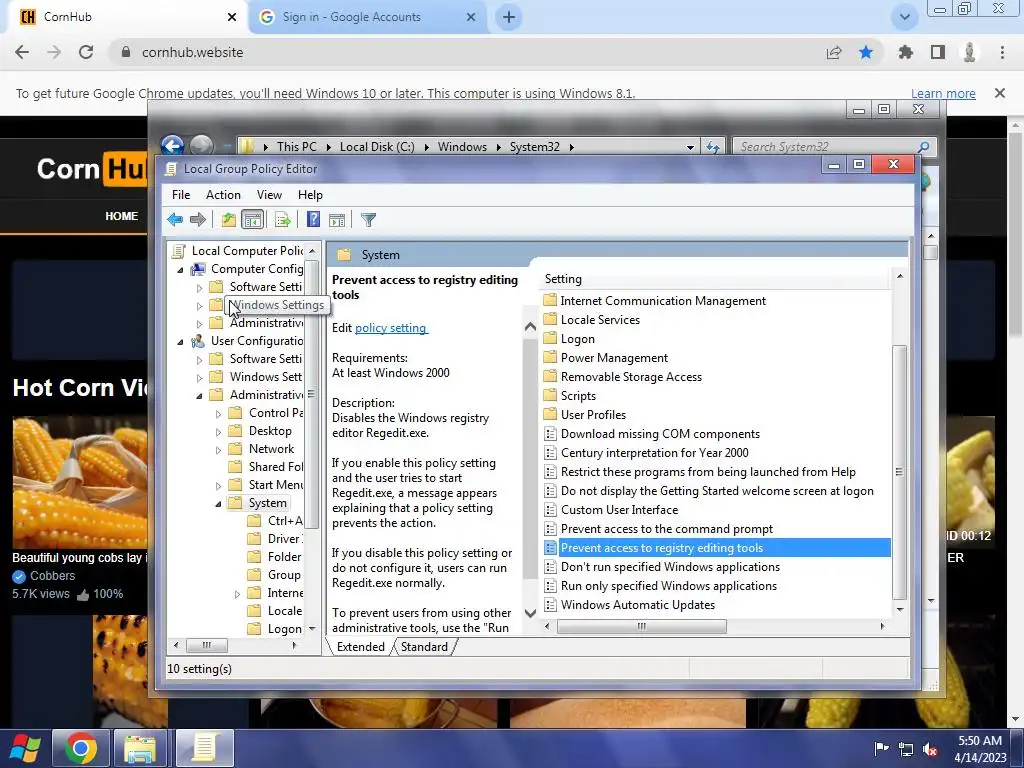
Task: Click the Export List toolbar icon
Action: click(283, 220)
